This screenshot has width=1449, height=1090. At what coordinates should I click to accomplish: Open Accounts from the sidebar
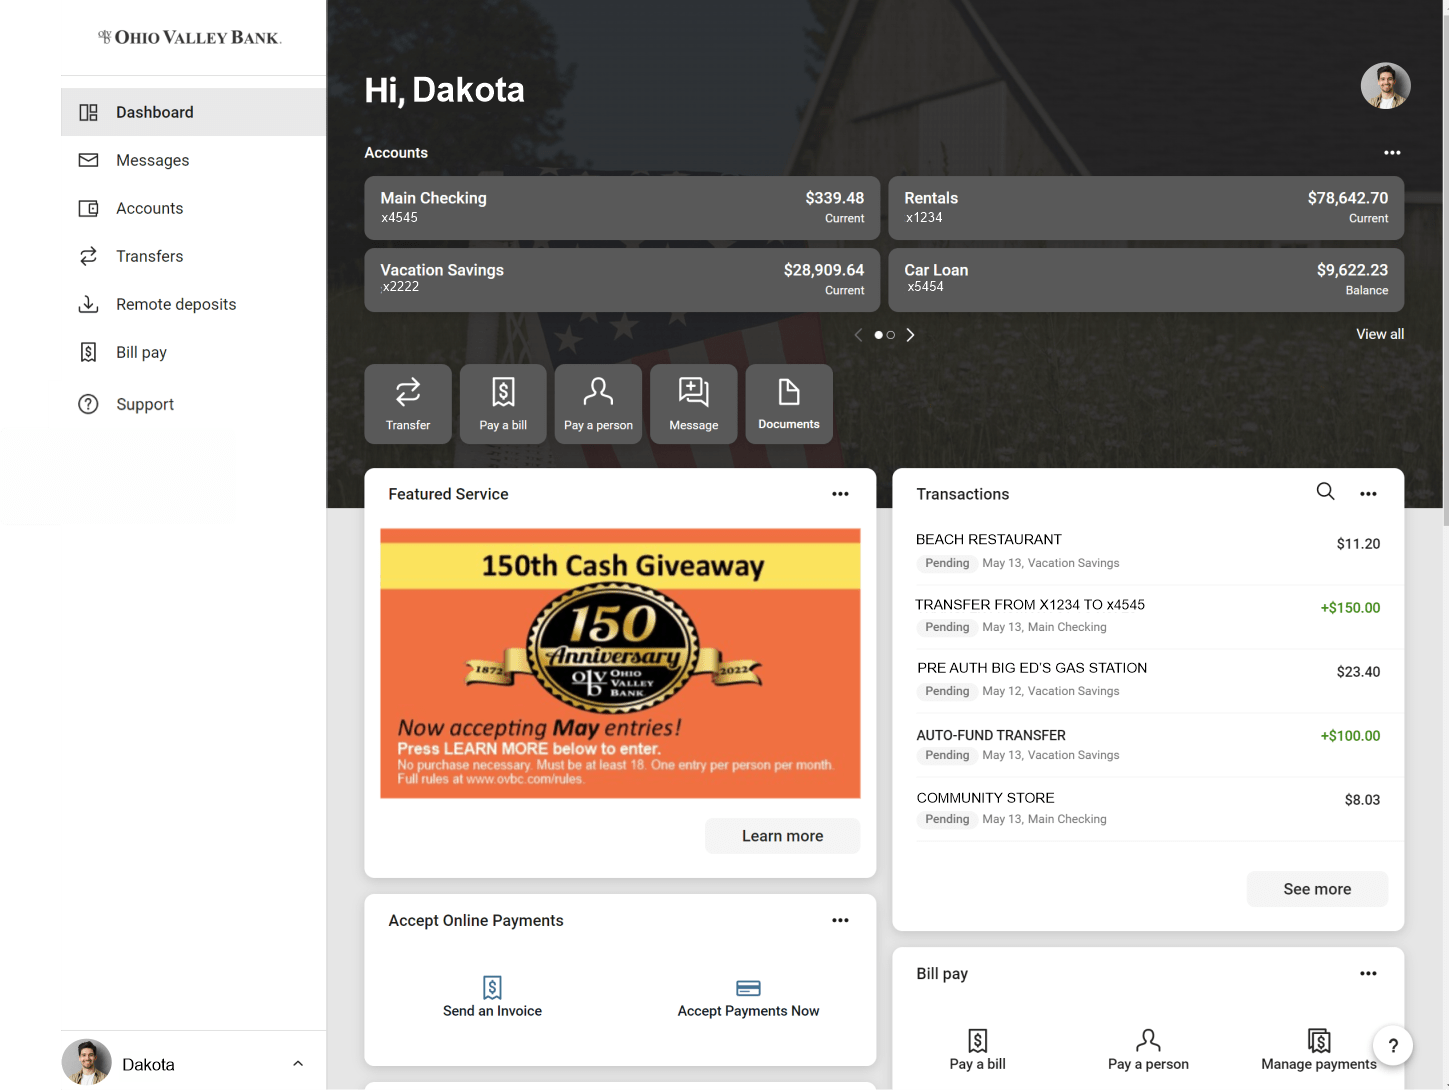point(149,208)
